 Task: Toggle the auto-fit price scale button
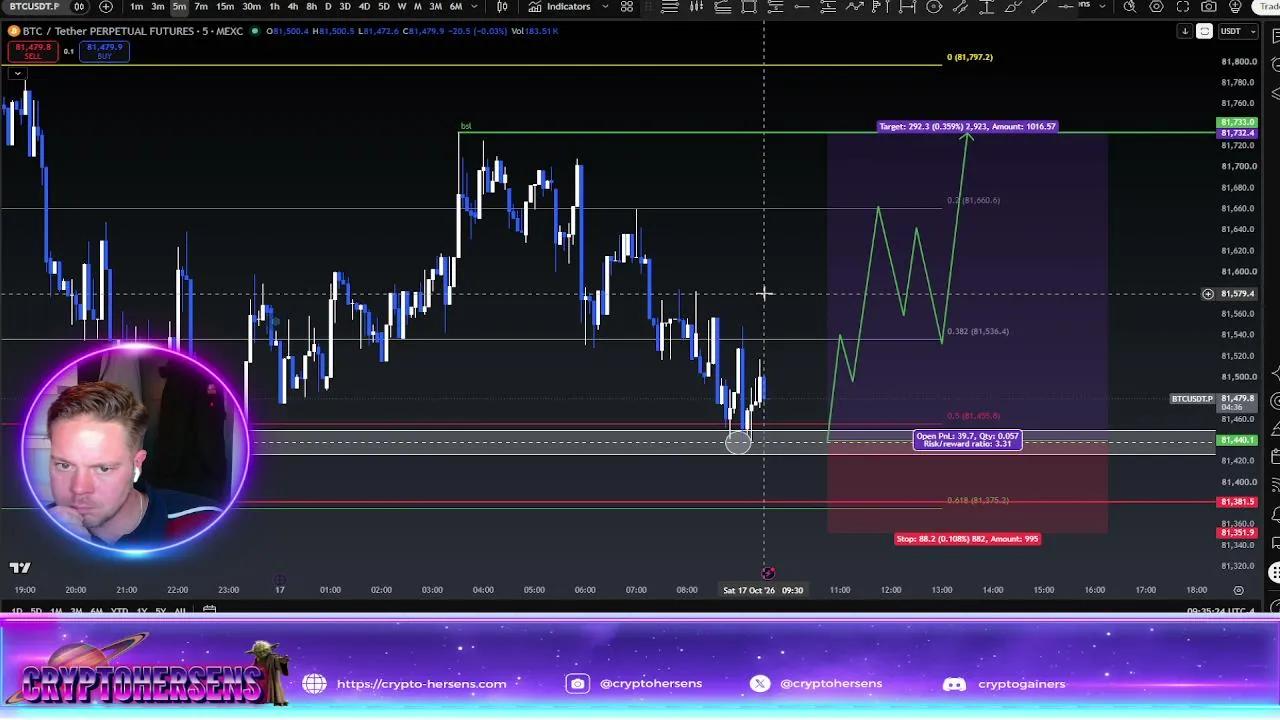(1205, 31)
